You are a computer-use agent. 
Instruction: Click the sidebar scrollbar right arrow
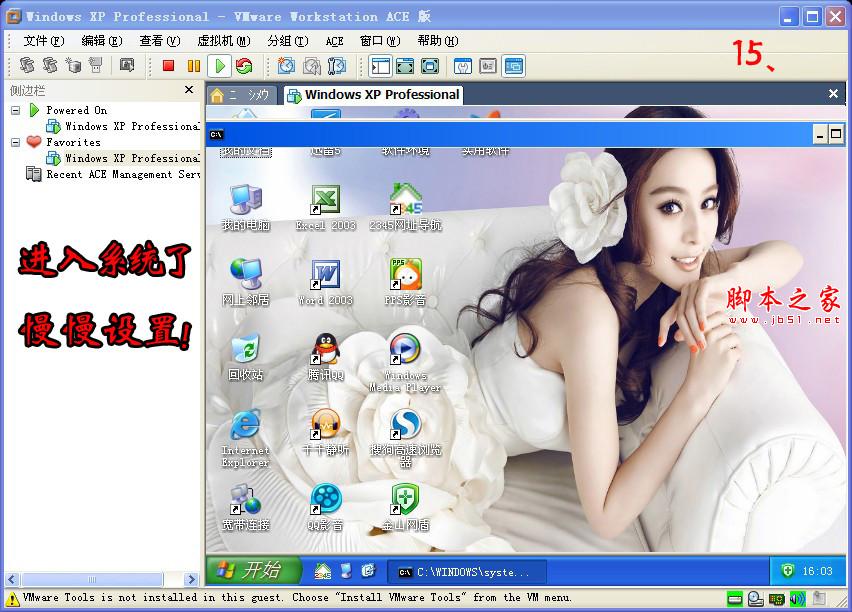tap(191, 579)
